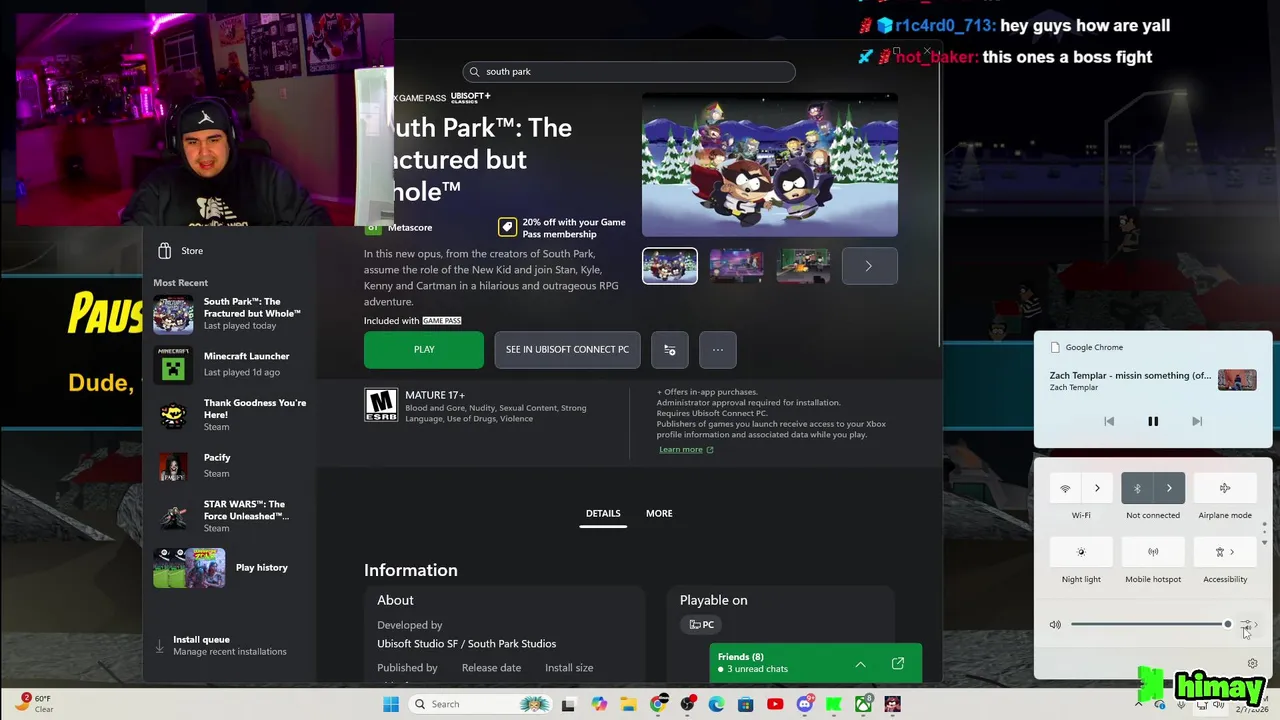Select Minecraft Launcher in Most Recent
Screen dimensions: 1280x720
[x=230, y=364]
